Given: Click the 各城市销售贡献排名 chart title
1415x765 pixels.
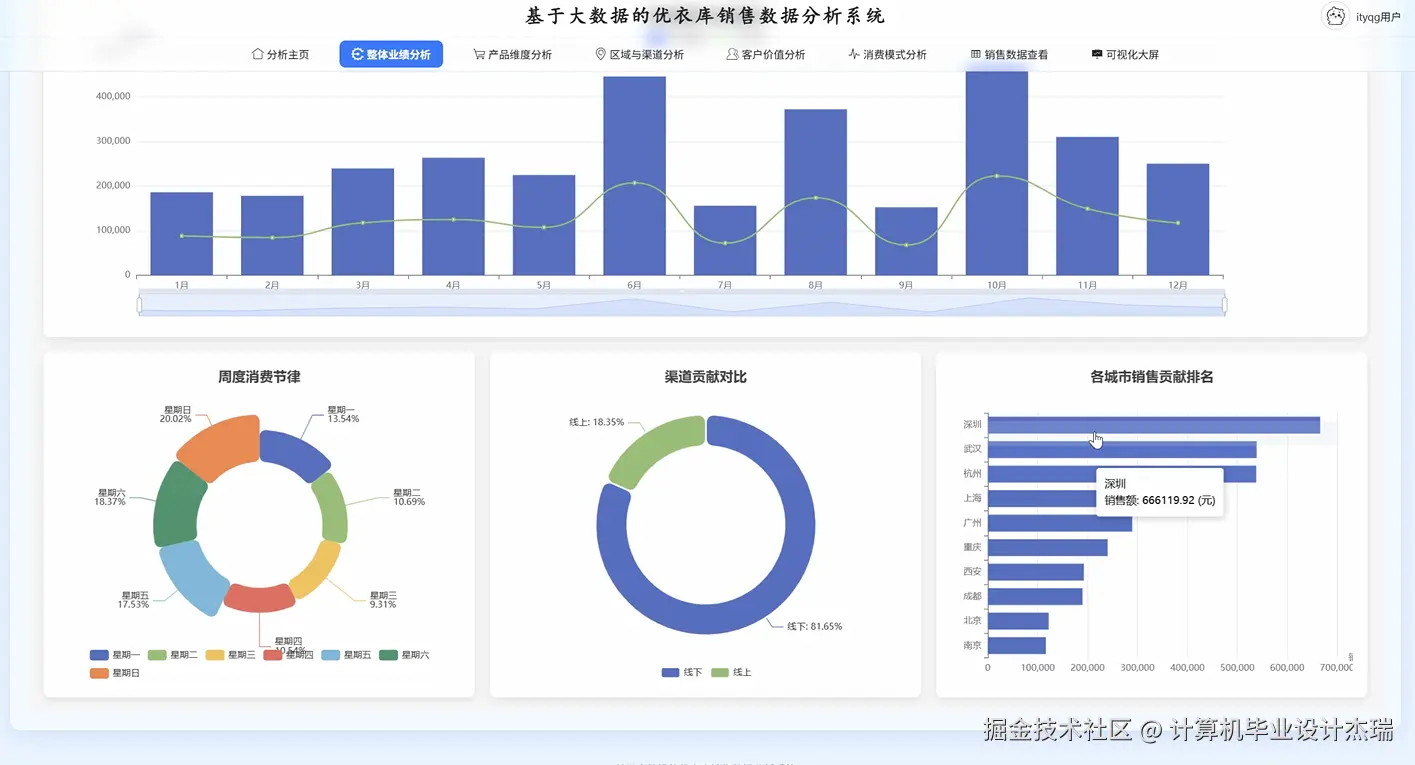Looking at the screenshot, I should 1151,377.
